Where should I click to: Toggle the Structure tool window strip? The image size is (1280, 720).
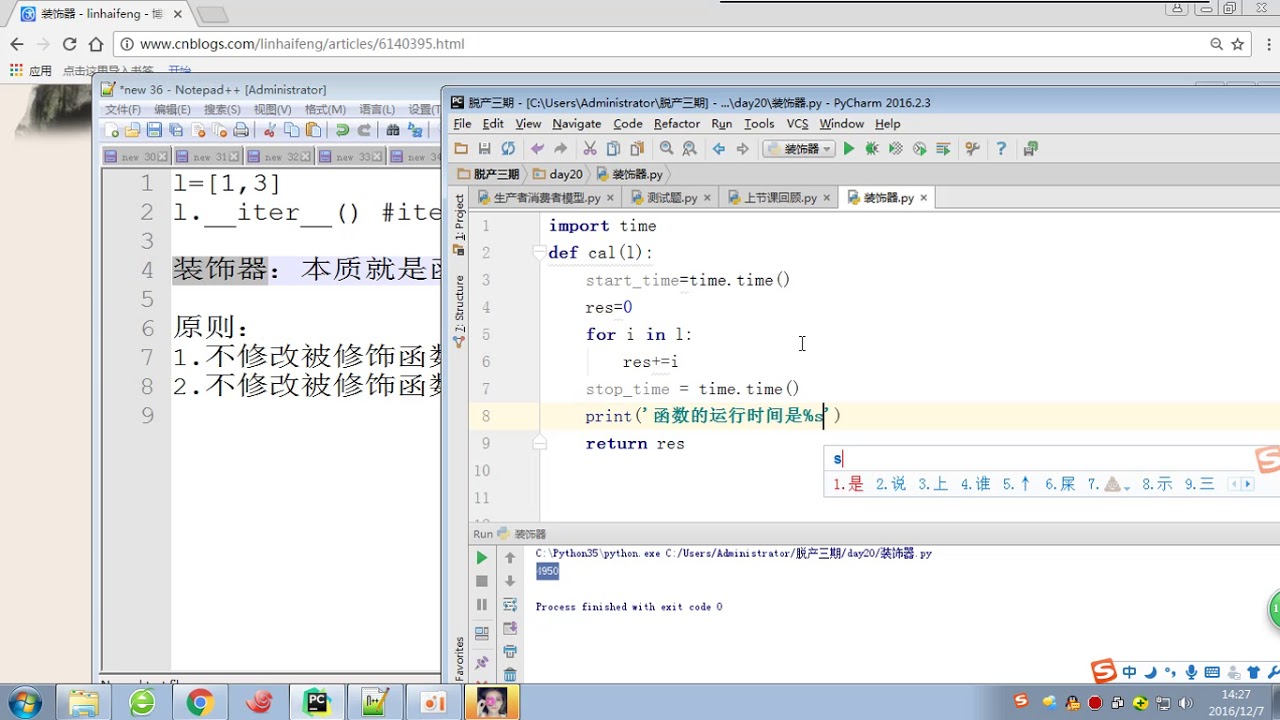459,311
